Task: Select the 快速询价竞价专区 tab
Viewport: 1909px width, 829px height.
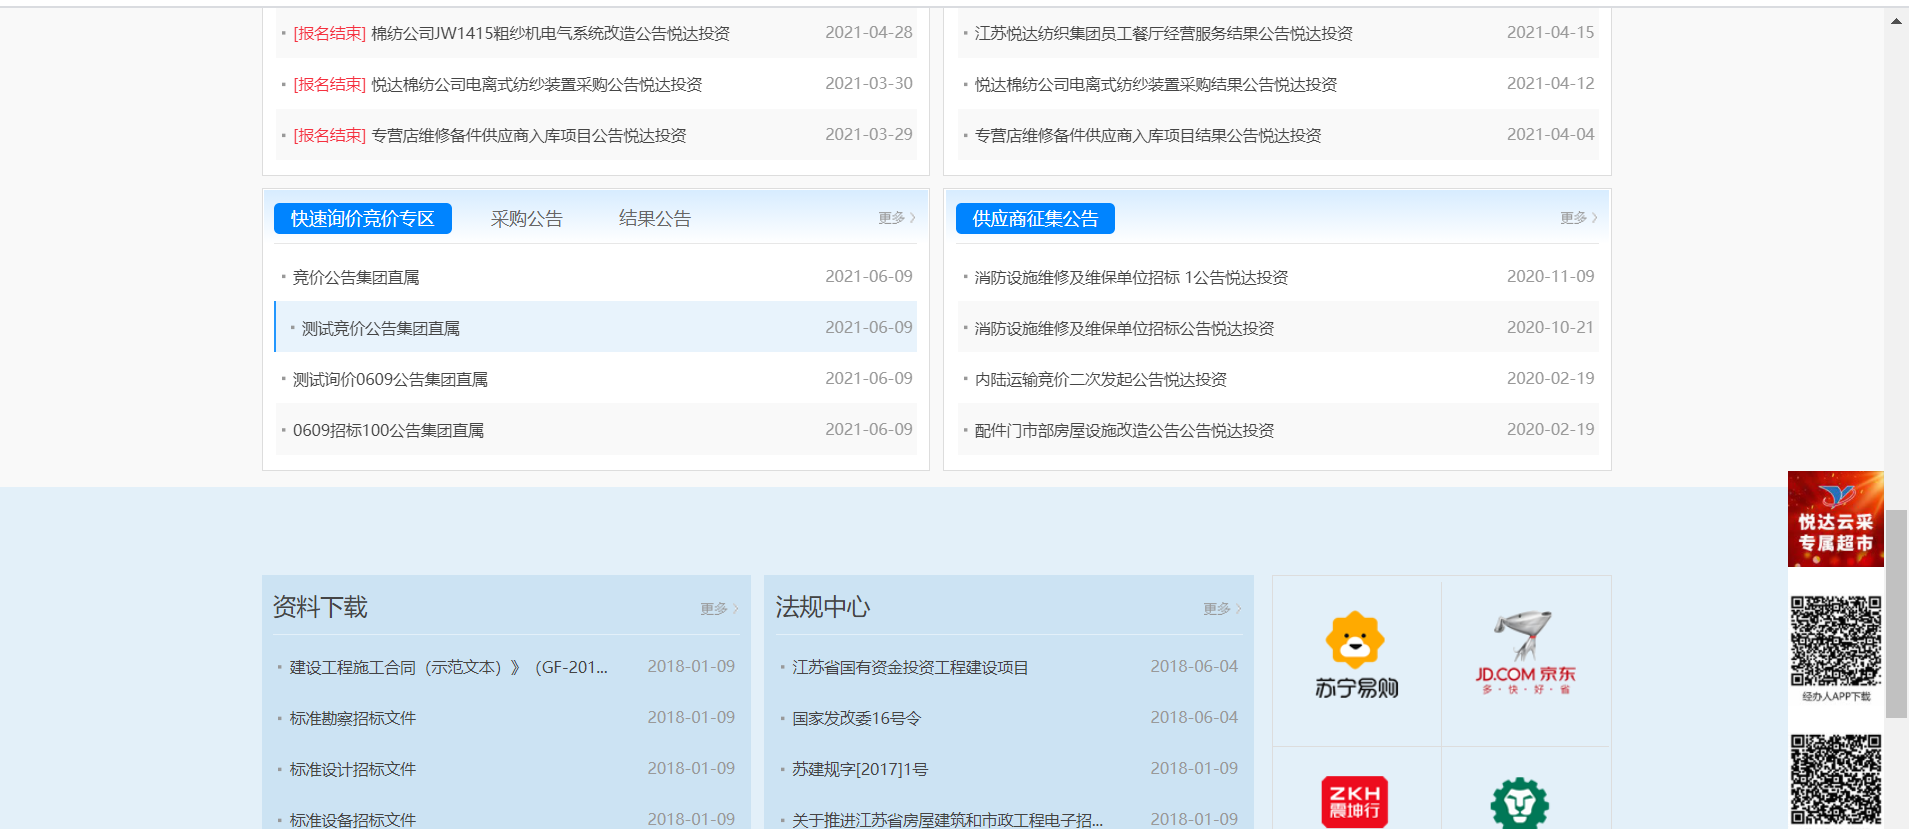Action: click(362, 219)
